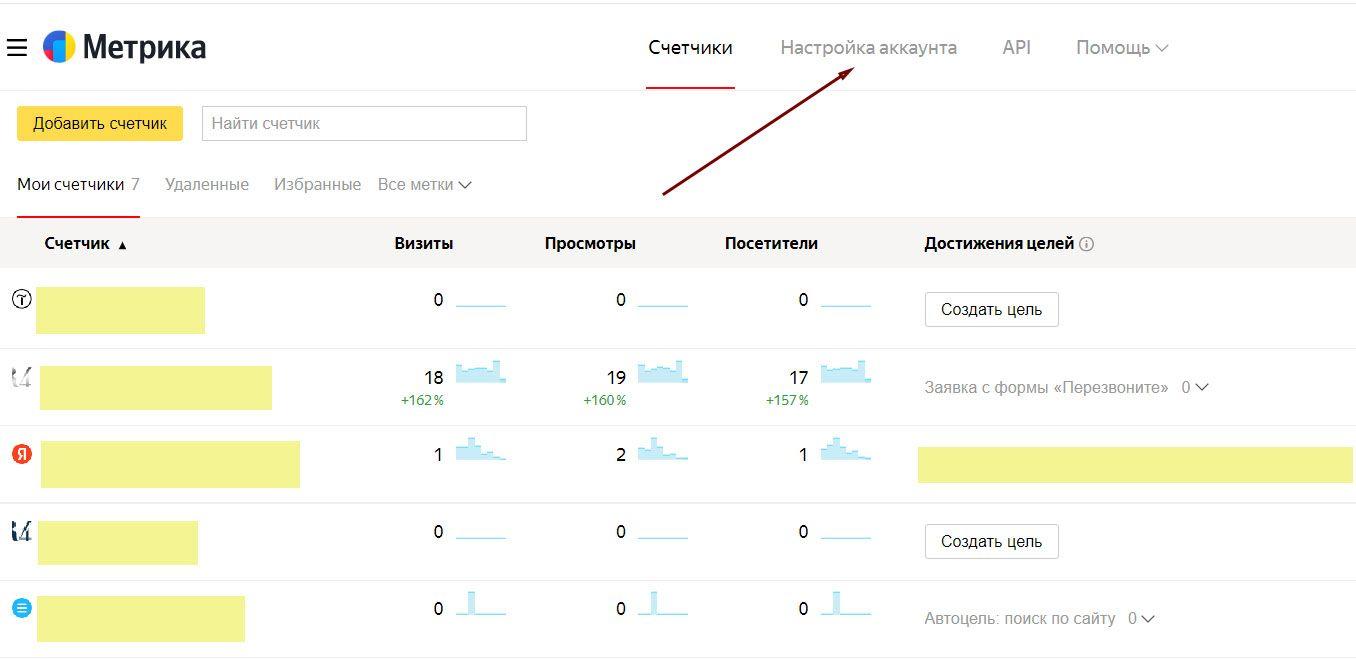This screenshot has height=659, width=1356.
Task: Click Создать цель in the fourth counter row
Action: (991, 541)
